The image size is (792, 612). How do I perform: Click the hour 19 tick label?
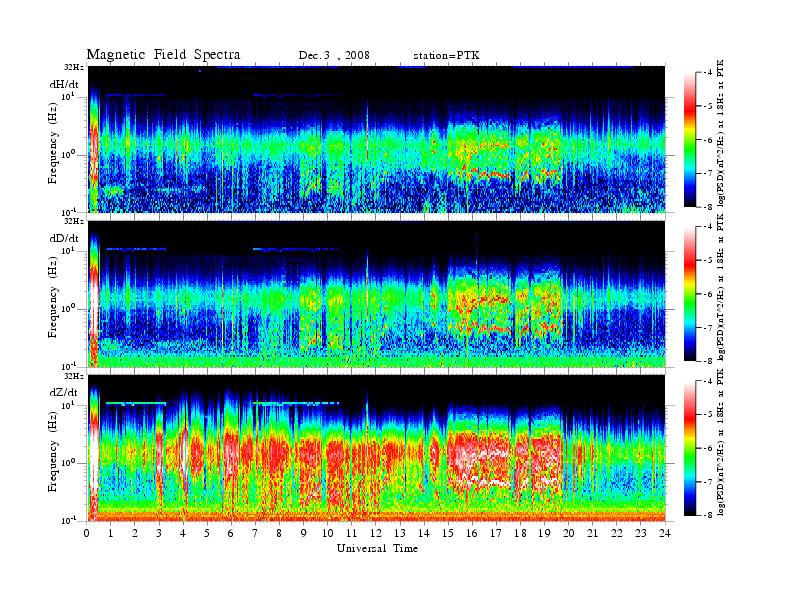click(x=544, y=533)
